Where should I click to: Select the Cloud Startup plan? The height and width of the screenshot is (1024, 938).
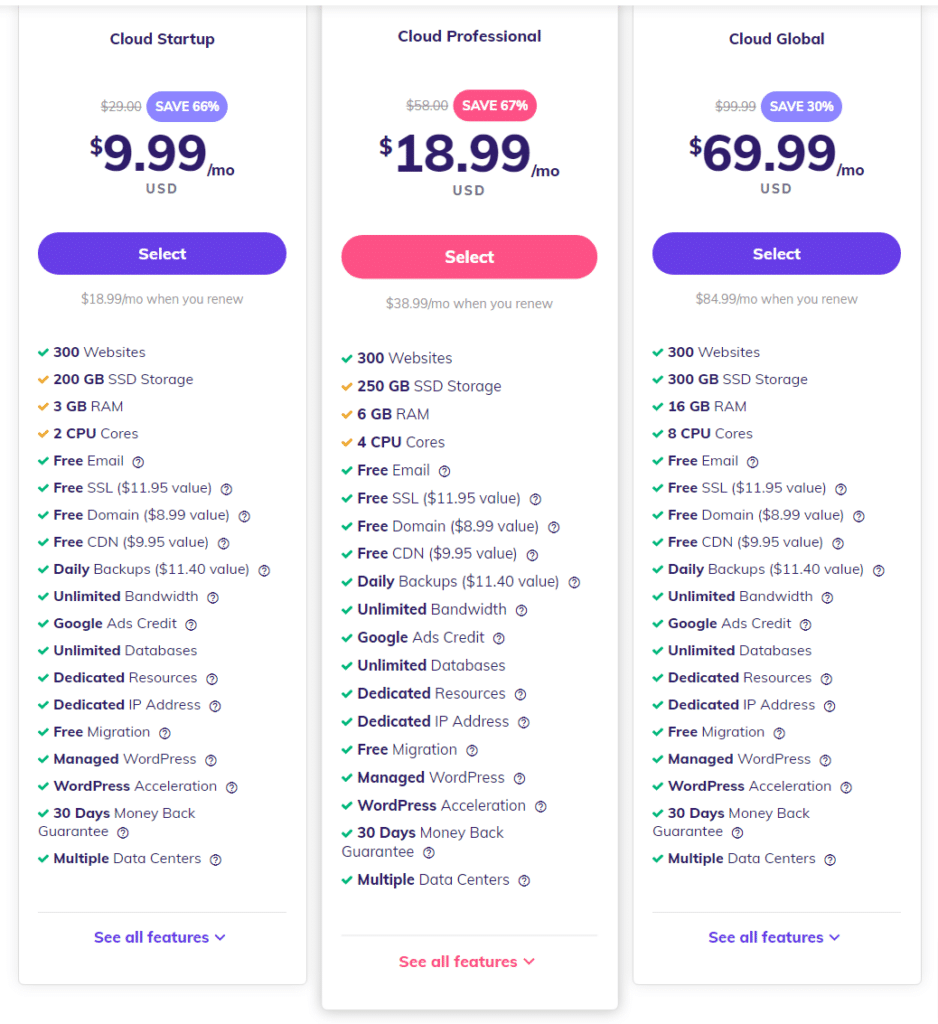pos(161,253)
